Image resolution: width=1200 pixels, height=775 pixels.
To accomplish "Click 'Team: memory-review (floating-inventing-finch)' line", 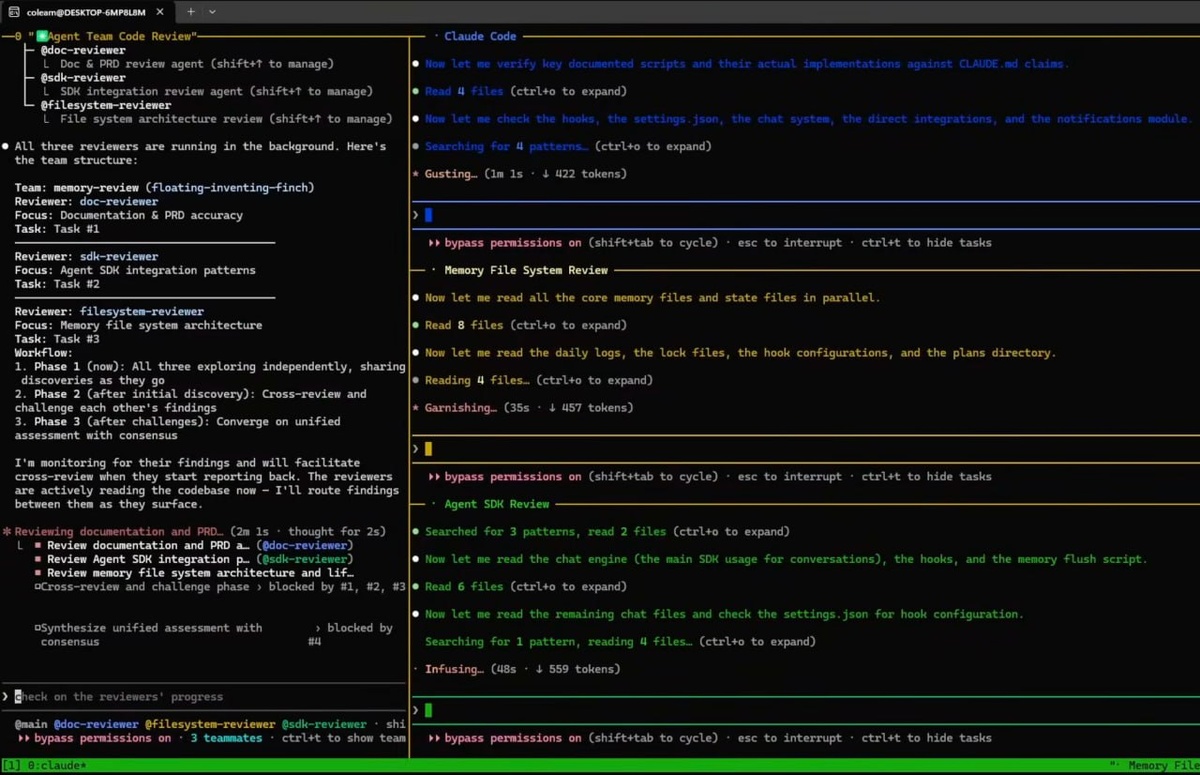I will 164,187.
